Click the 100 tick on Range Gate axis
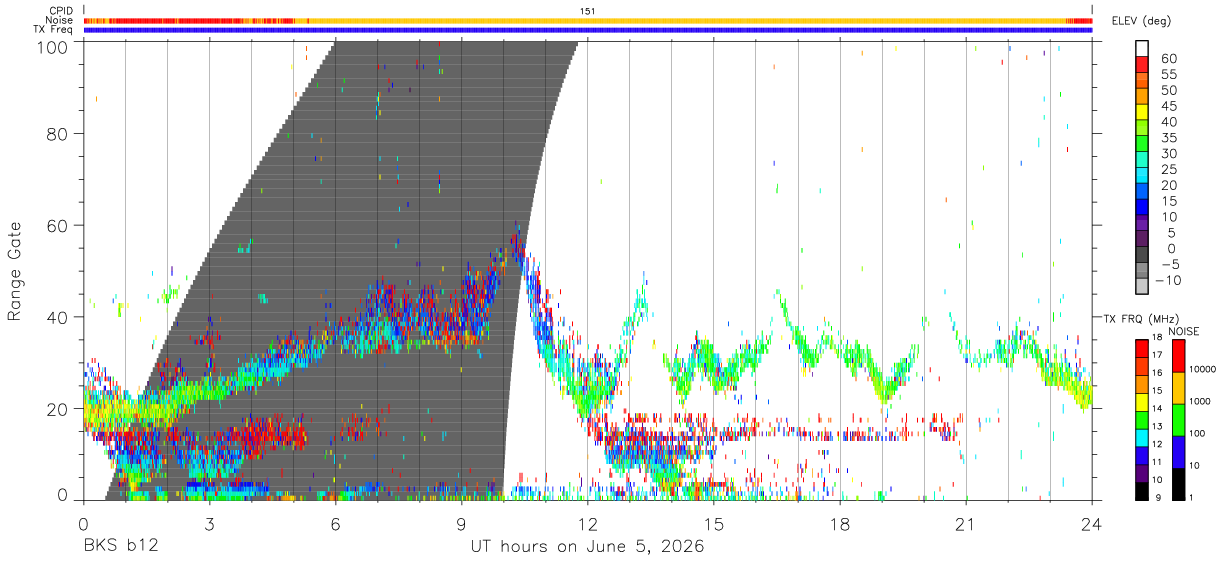This screenshot has width=1228, height=567. (x=51, y=46)
